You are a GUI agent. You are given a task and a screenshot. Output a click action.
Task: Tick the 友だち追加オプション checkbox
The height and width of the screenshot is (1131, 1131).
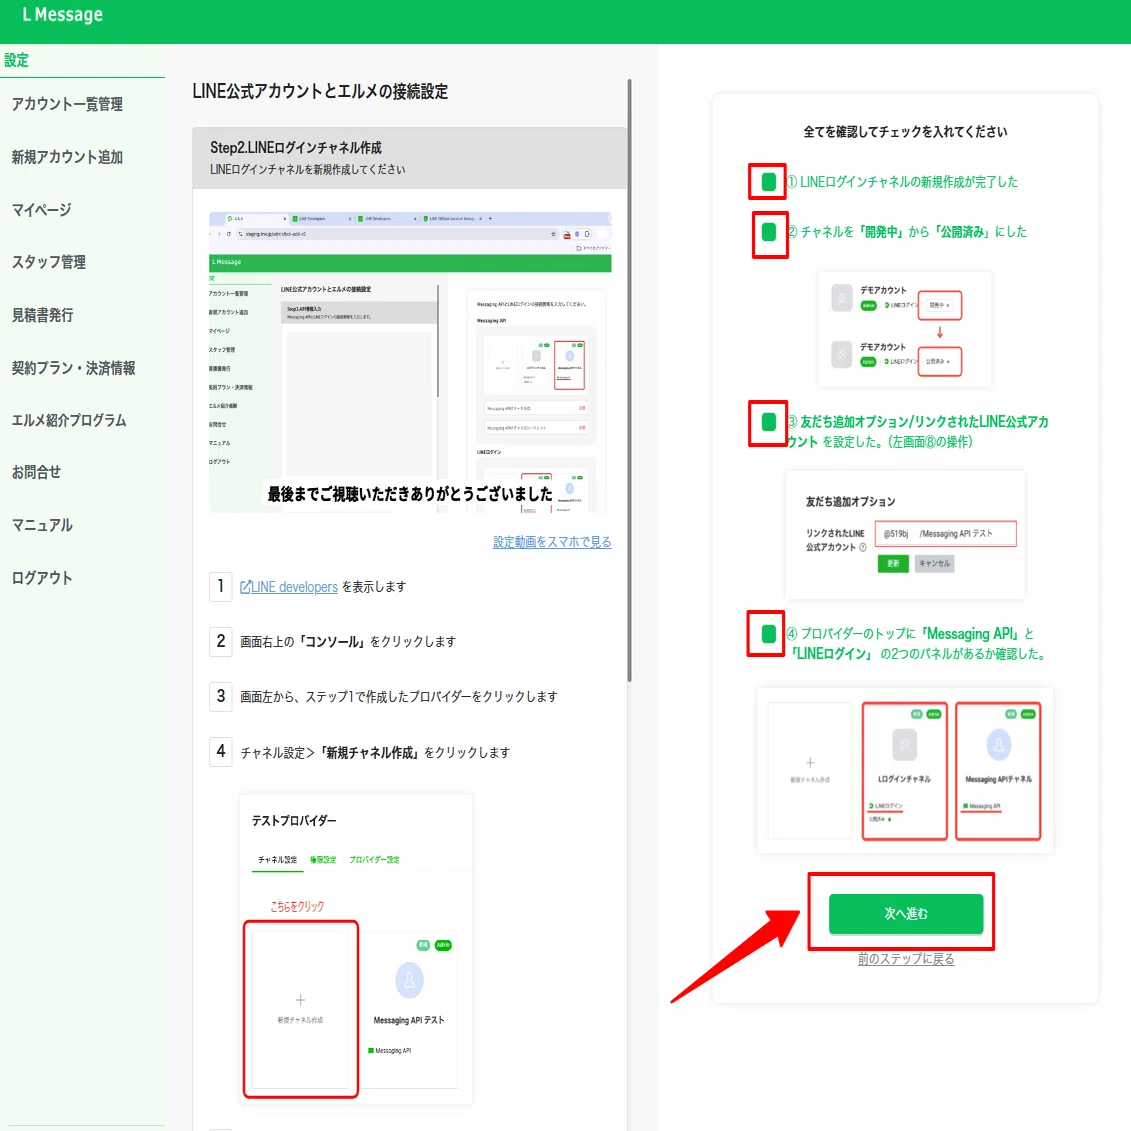pyautogui.click(x=768, y=423)
